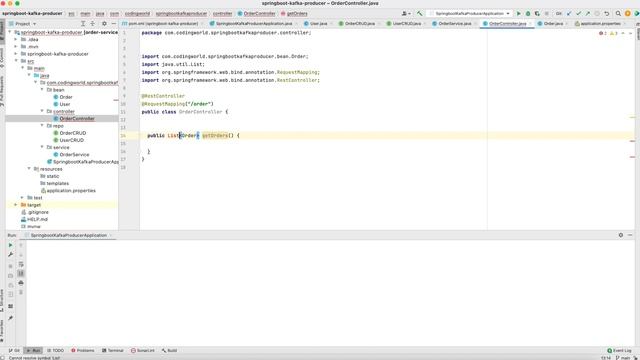
Task: Open Run panel settings gear
Action: tap(621, 235)
